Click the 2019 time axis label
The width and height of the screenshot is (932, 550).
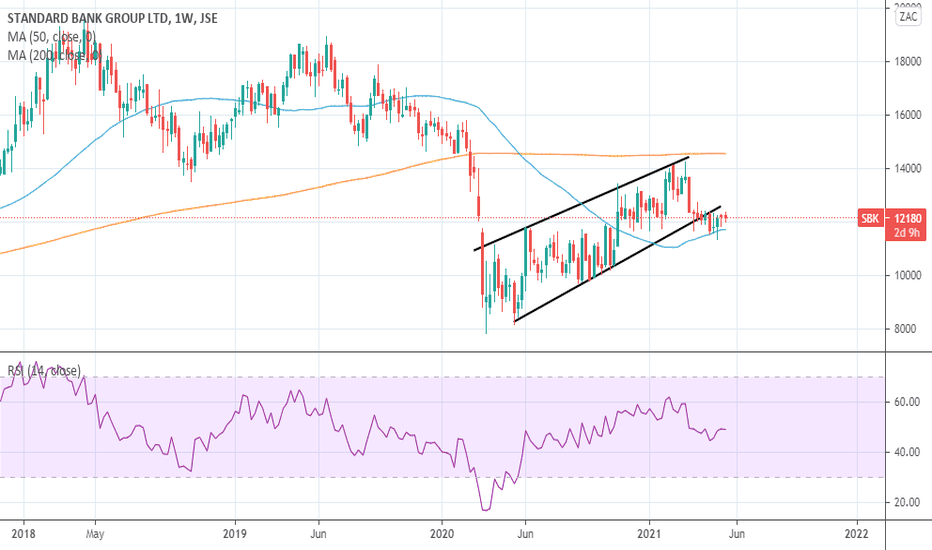pos(235,533)
